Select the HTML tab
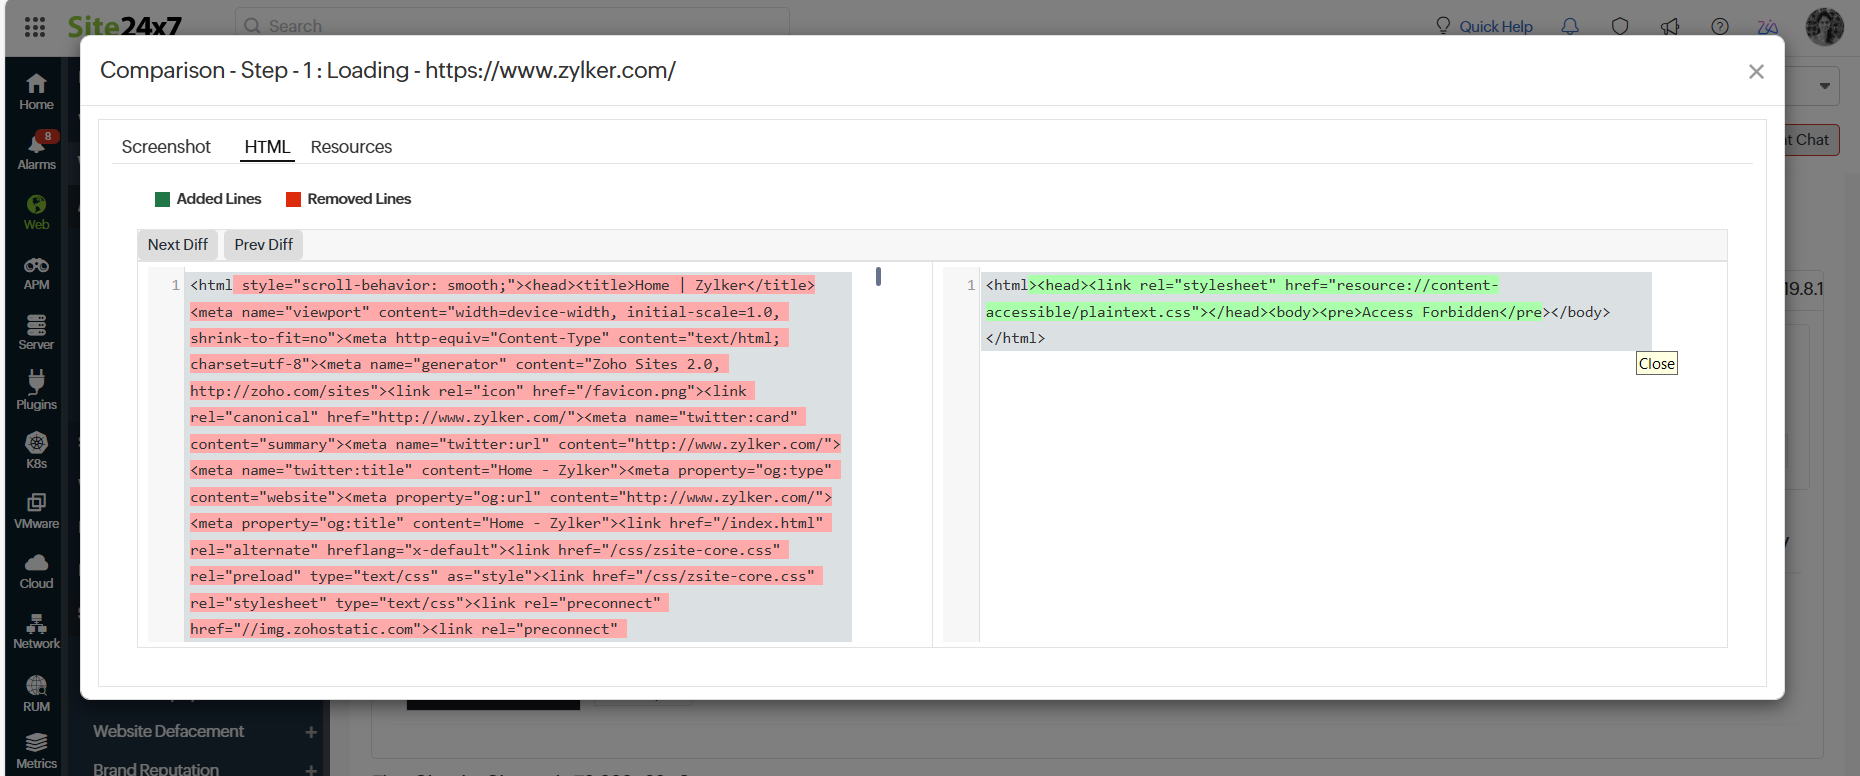Screen dimensions: 1860x776 click(267, 147)
